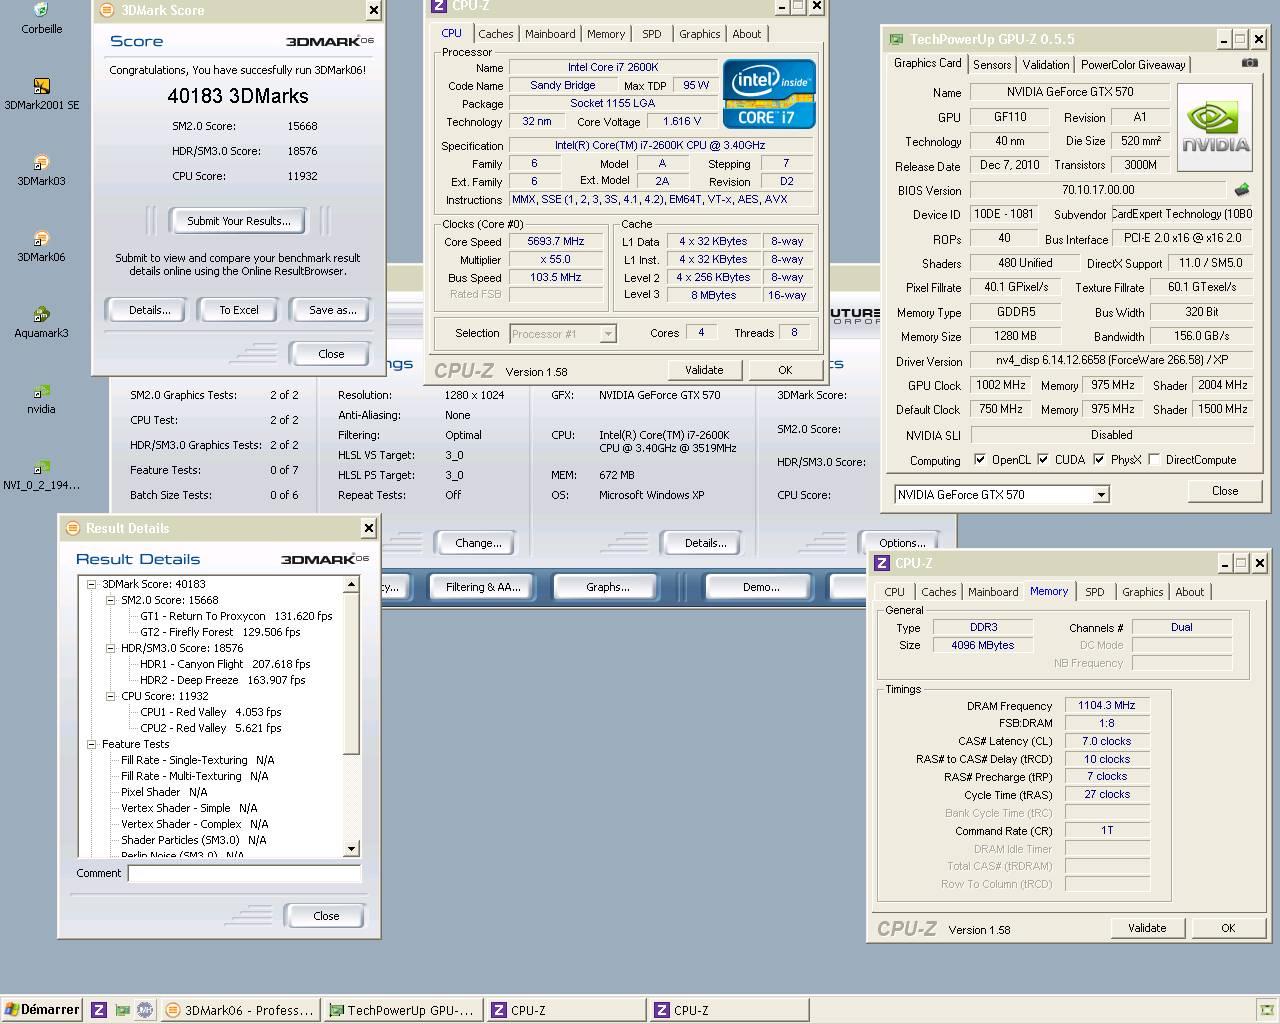The width and height of the screenshot is (1280, 1024).
Task: Click the BIOS save chip icon in GPU-Z
Action: pos(1241,189)
